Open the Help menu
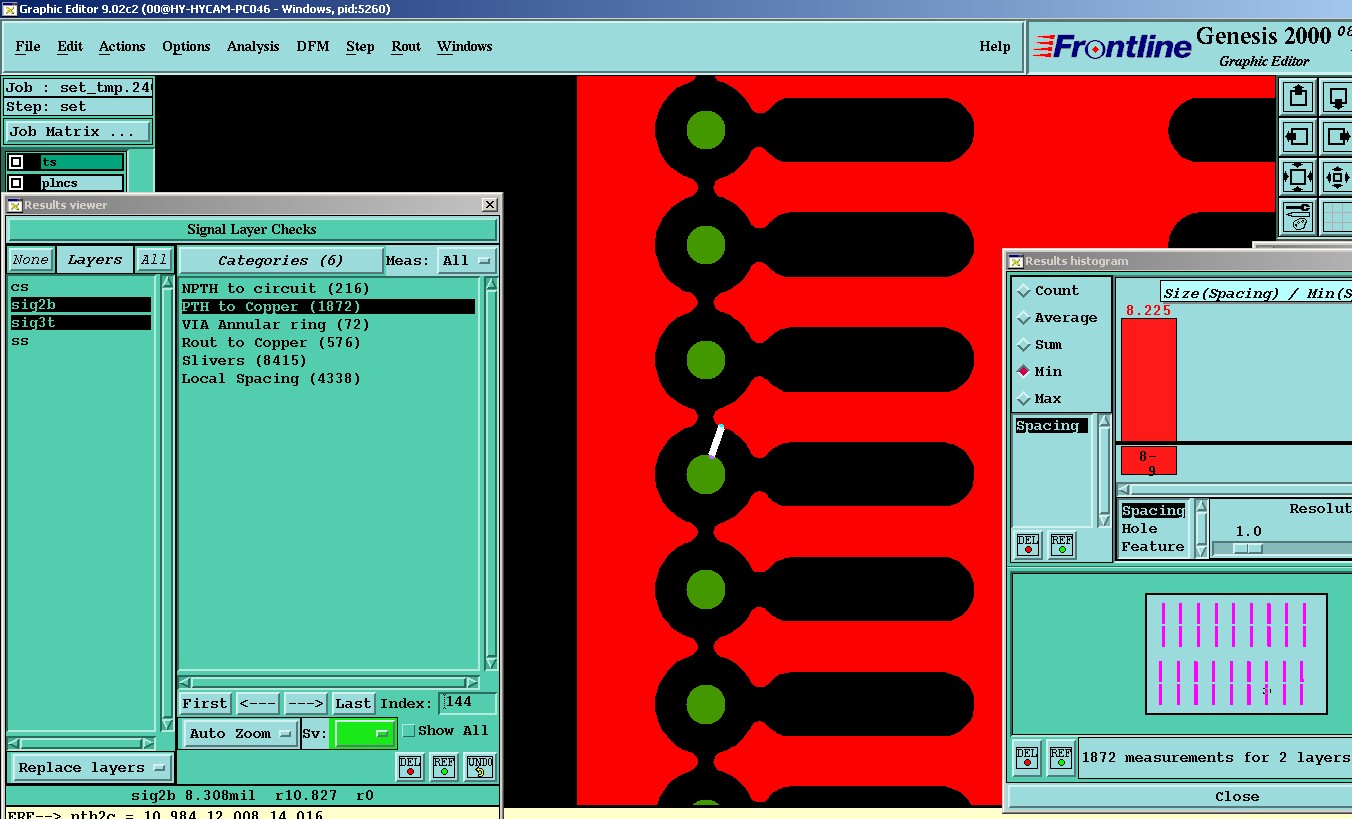The width and height of the screenshot is (1352, 819). (x=995, y=47)
